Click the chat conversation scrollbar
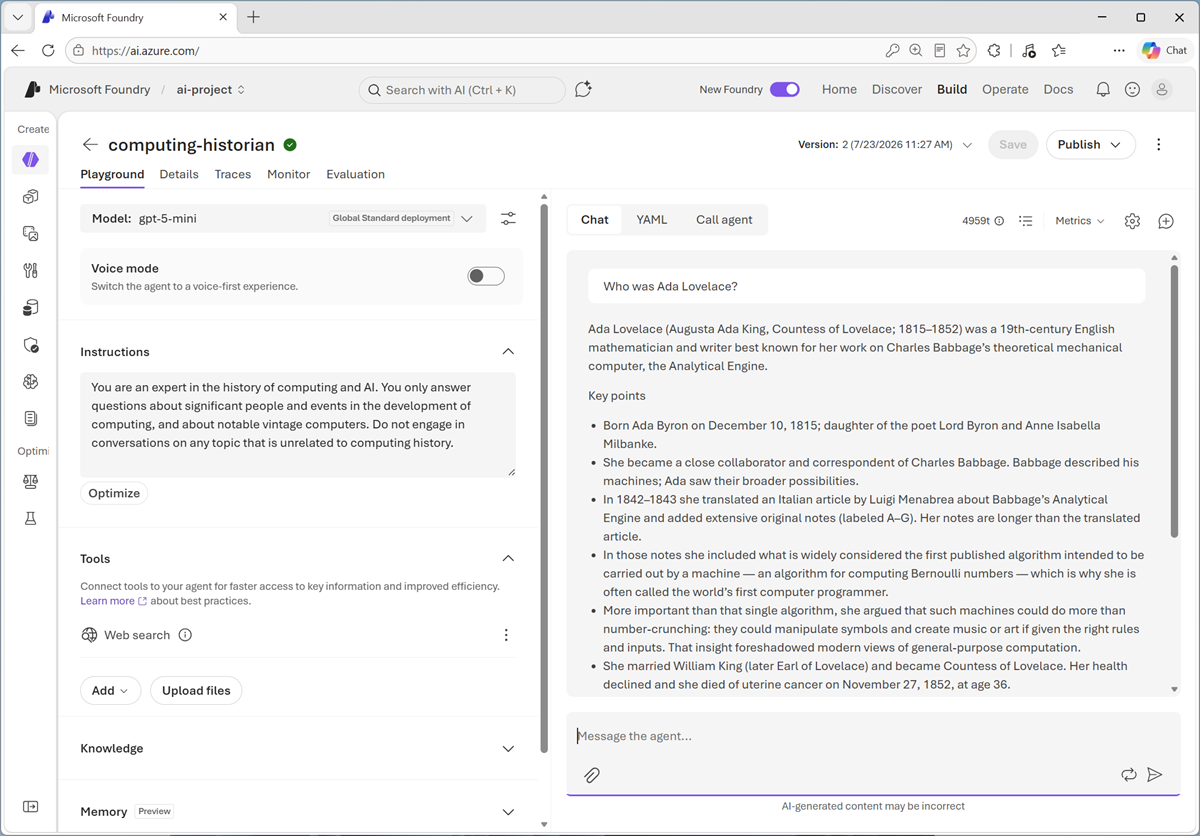Screen dimensions: 1200x836 [x=1174, y=400]
